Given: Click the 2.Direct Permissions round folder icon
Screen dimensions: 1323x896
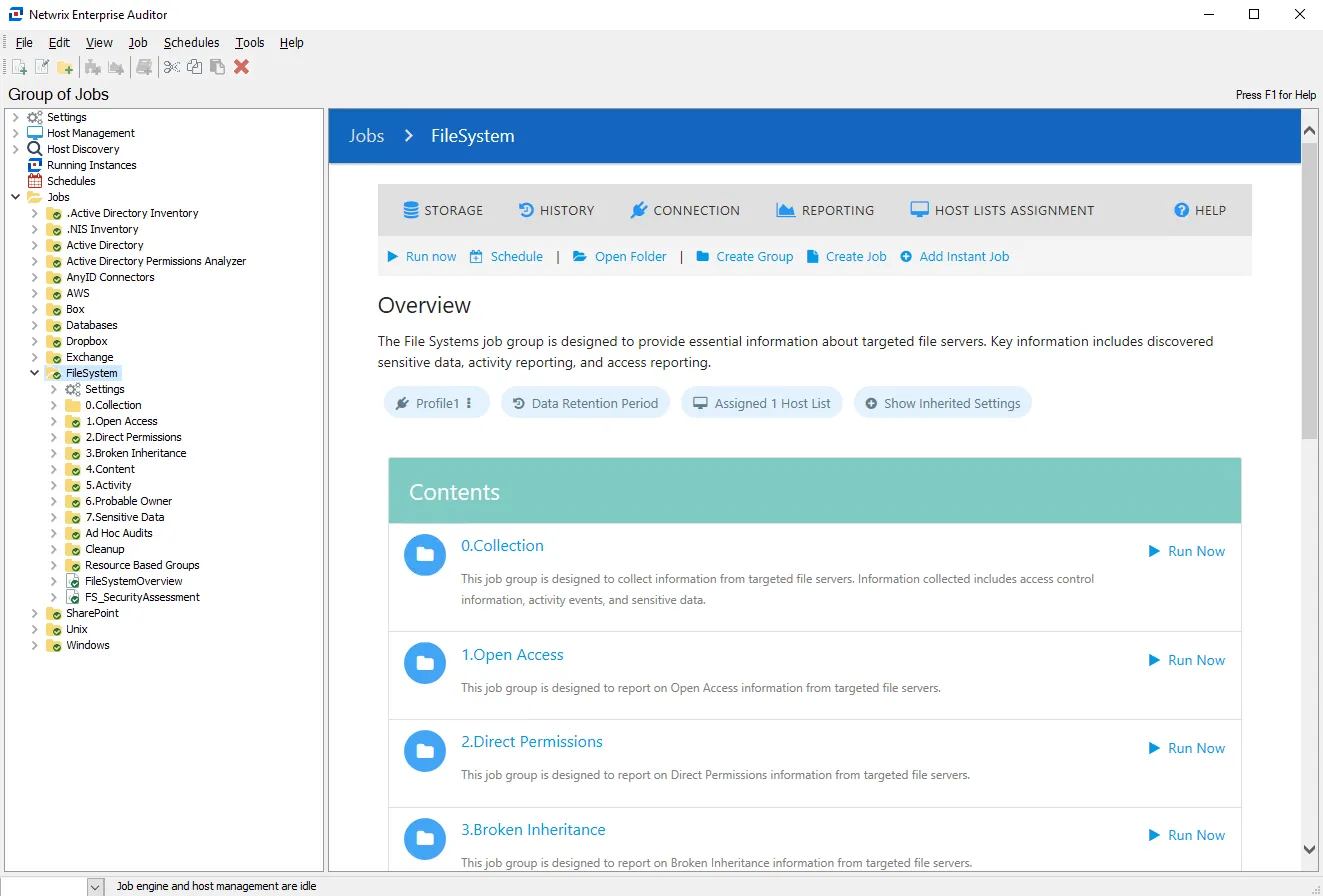Looking at the screenshot, I should (425, 751).
